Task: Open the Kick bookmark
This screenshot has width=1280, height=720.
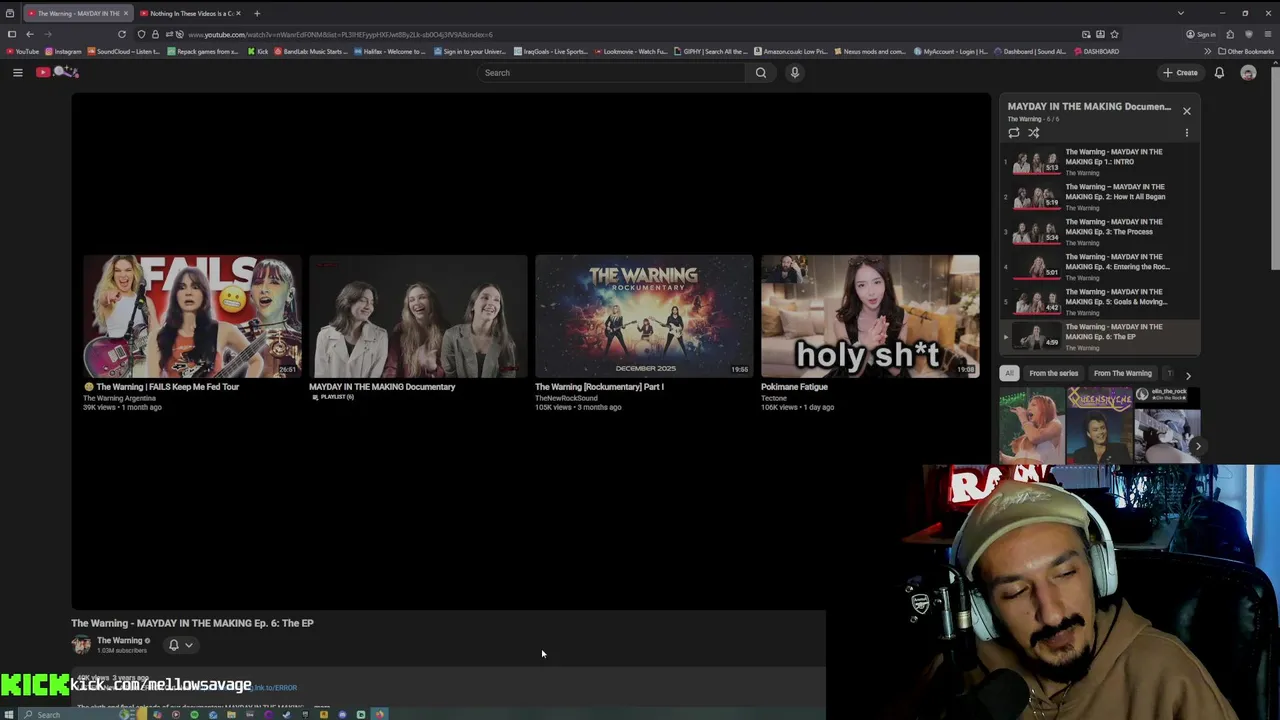Action: tap(258, 51)
